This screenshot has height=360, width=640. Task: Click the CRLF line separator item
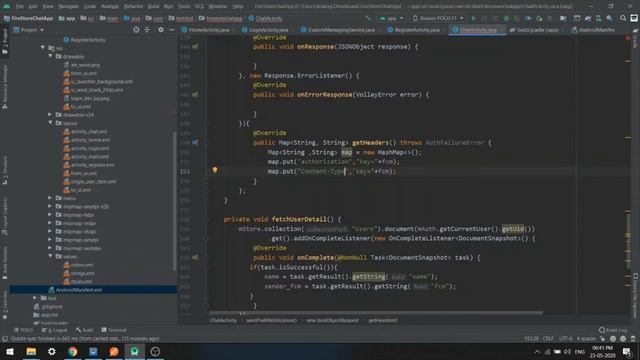pyautogui.click(x=548, y=339)
